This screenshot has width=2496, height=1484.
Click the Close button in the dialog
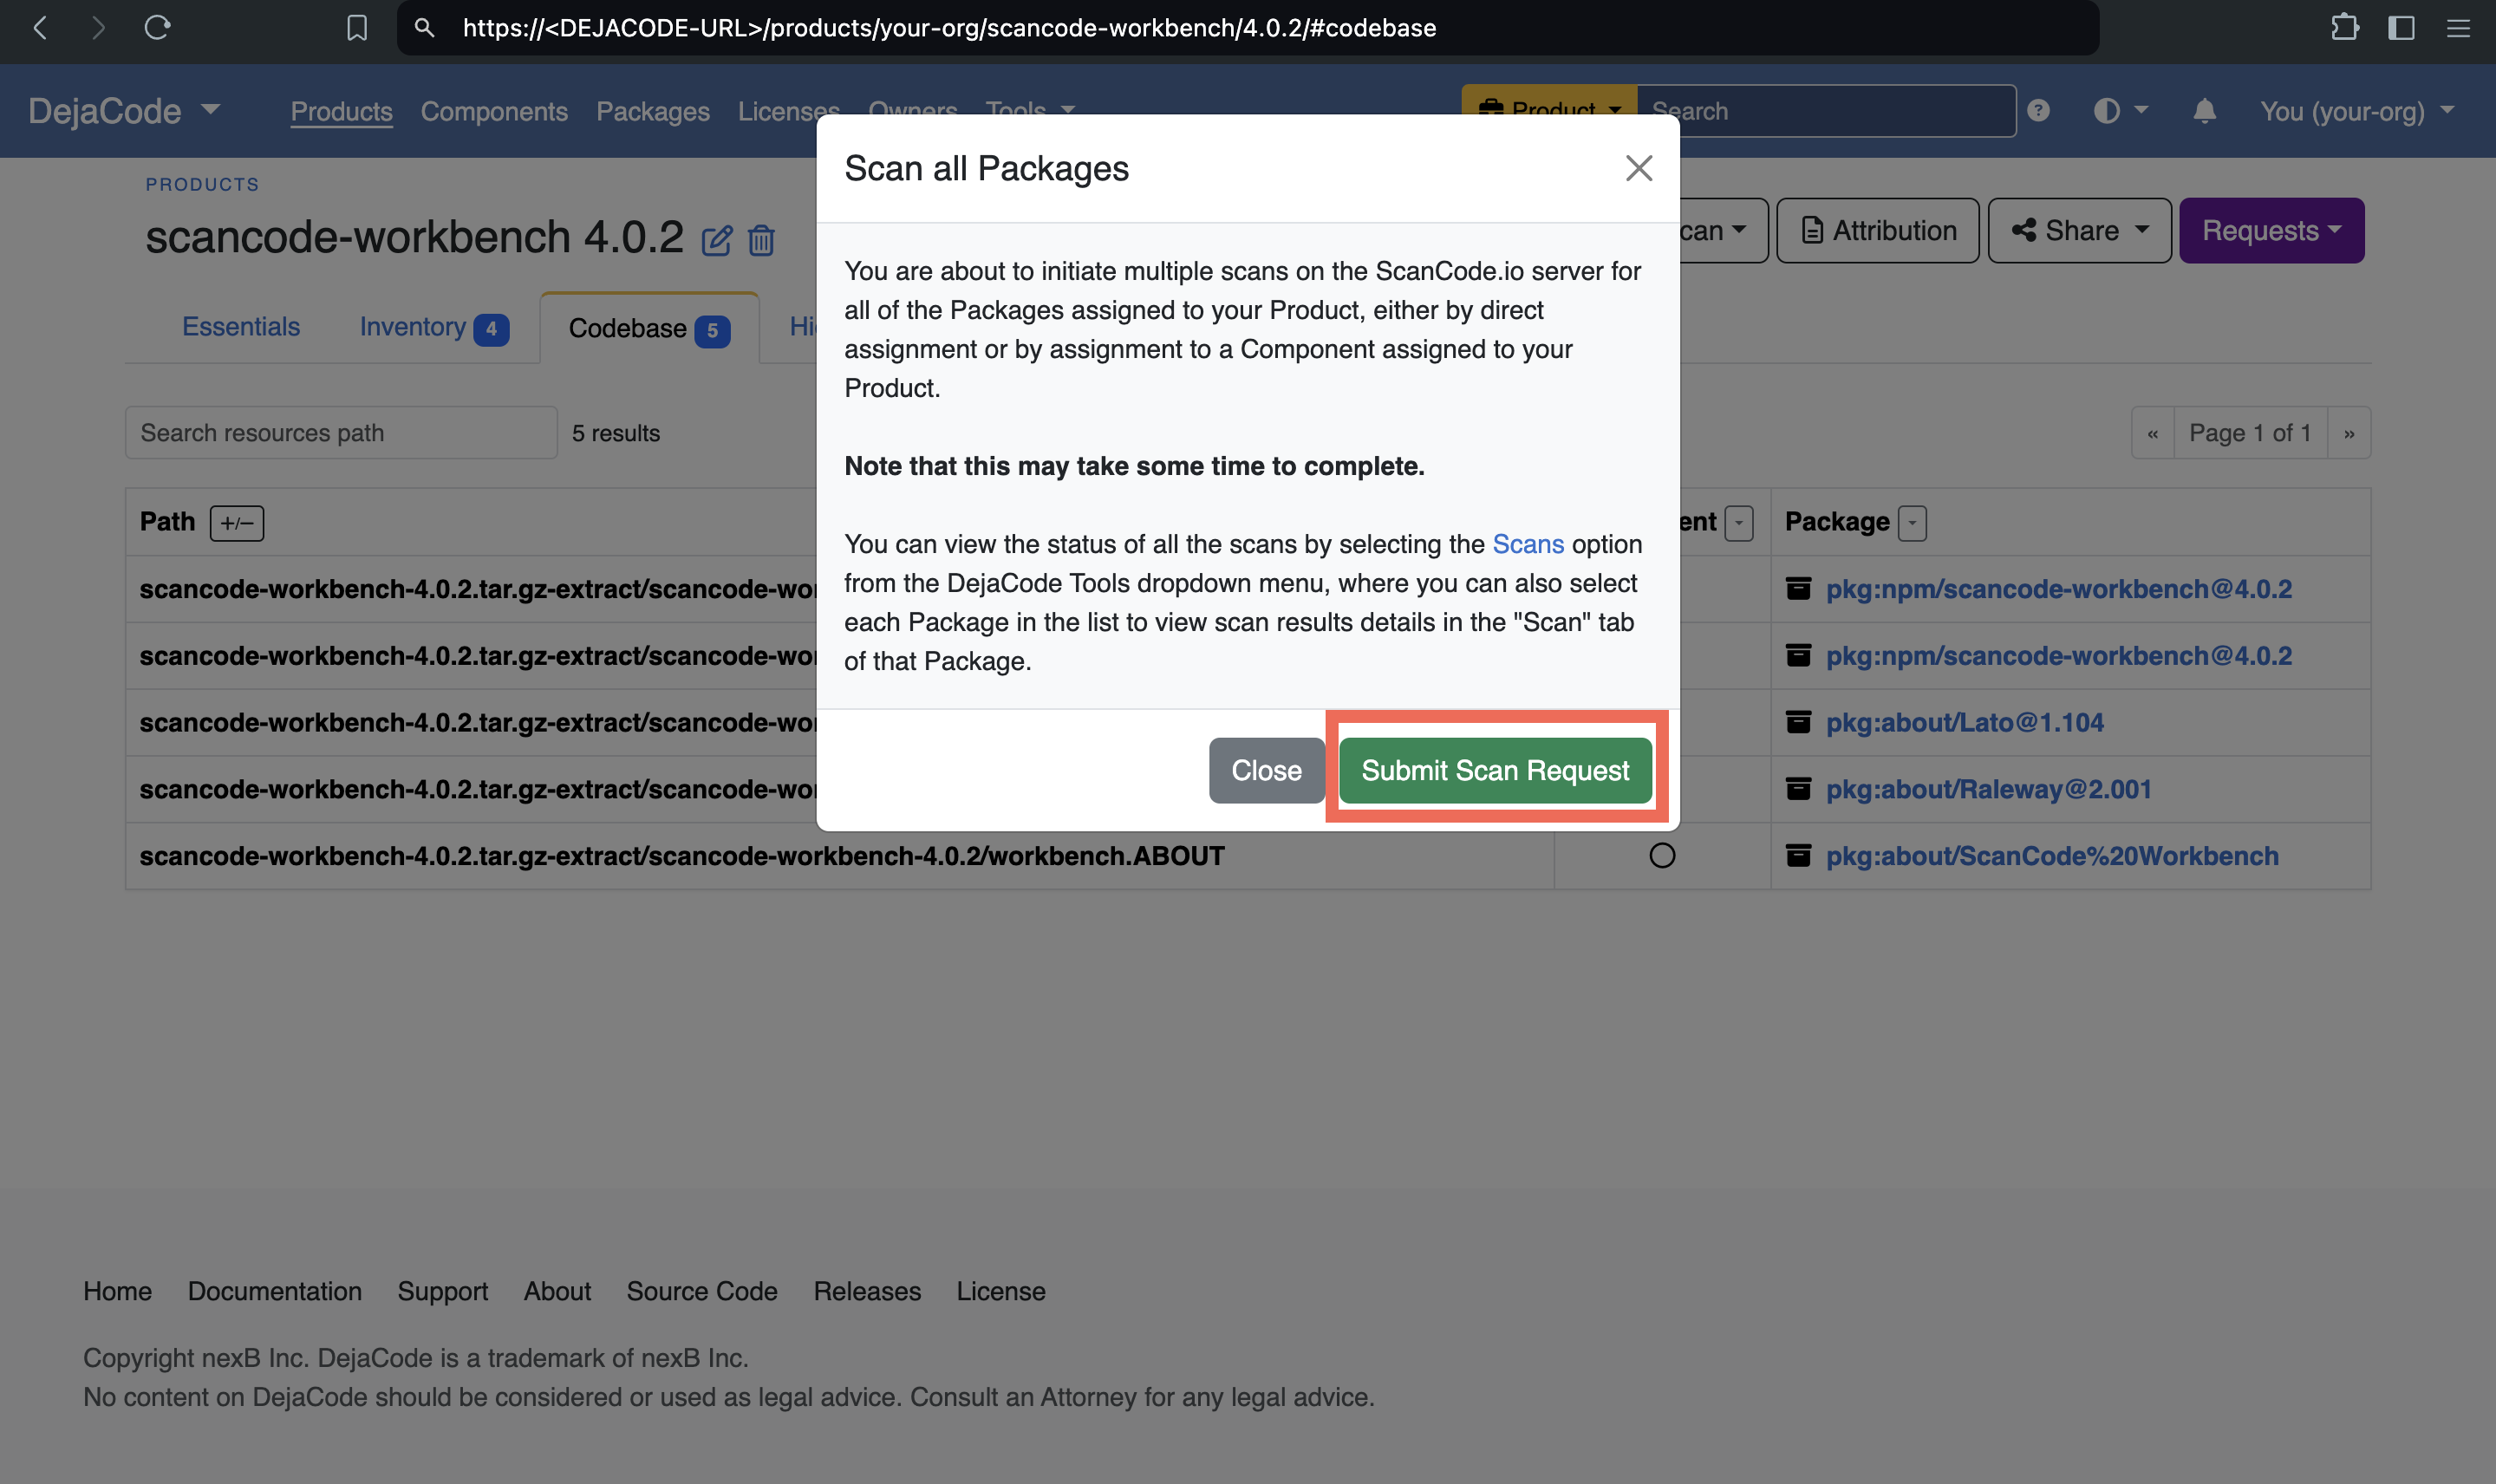[x=1266, y=770]
